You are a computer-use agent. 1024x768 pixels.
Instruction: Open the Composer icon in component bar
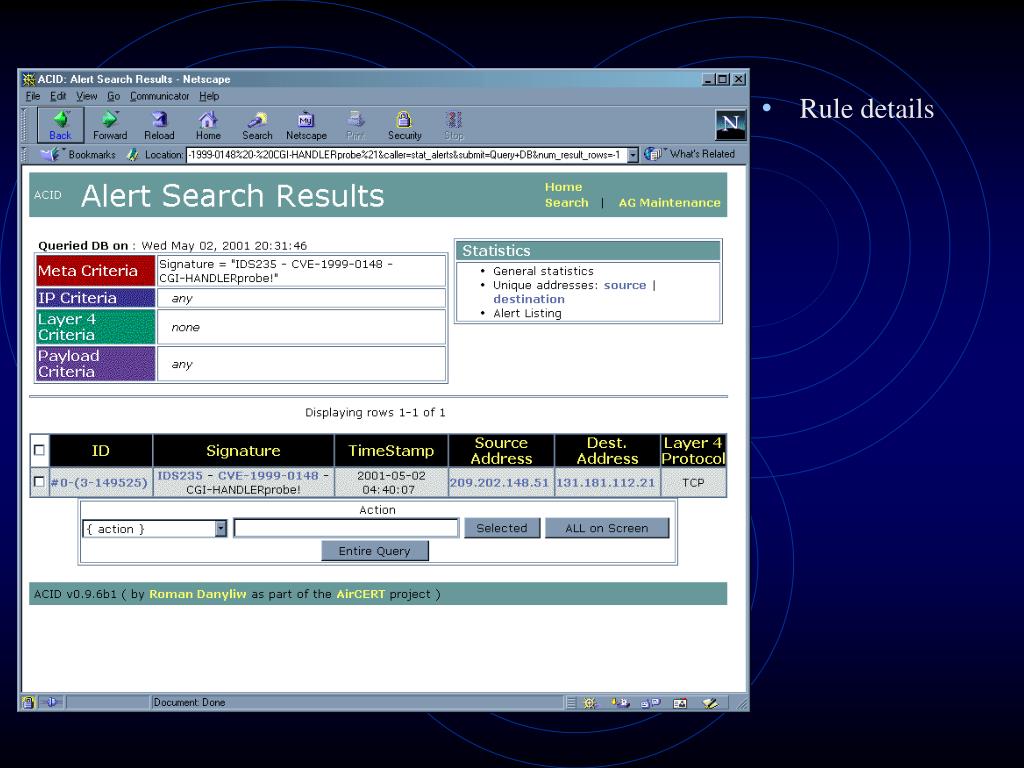[x=710, y=703]
